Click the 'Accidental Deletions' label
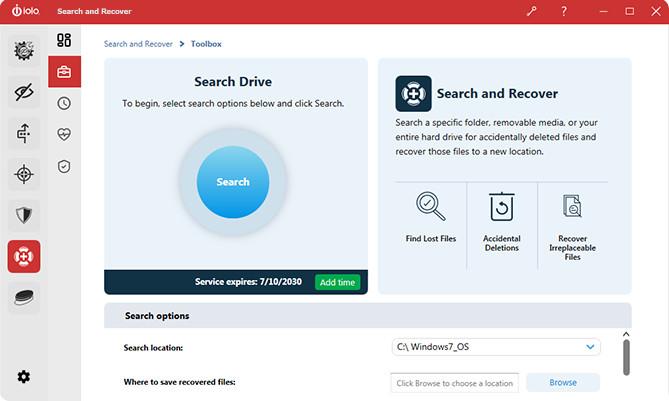669x401 pixels. (502, 243)
